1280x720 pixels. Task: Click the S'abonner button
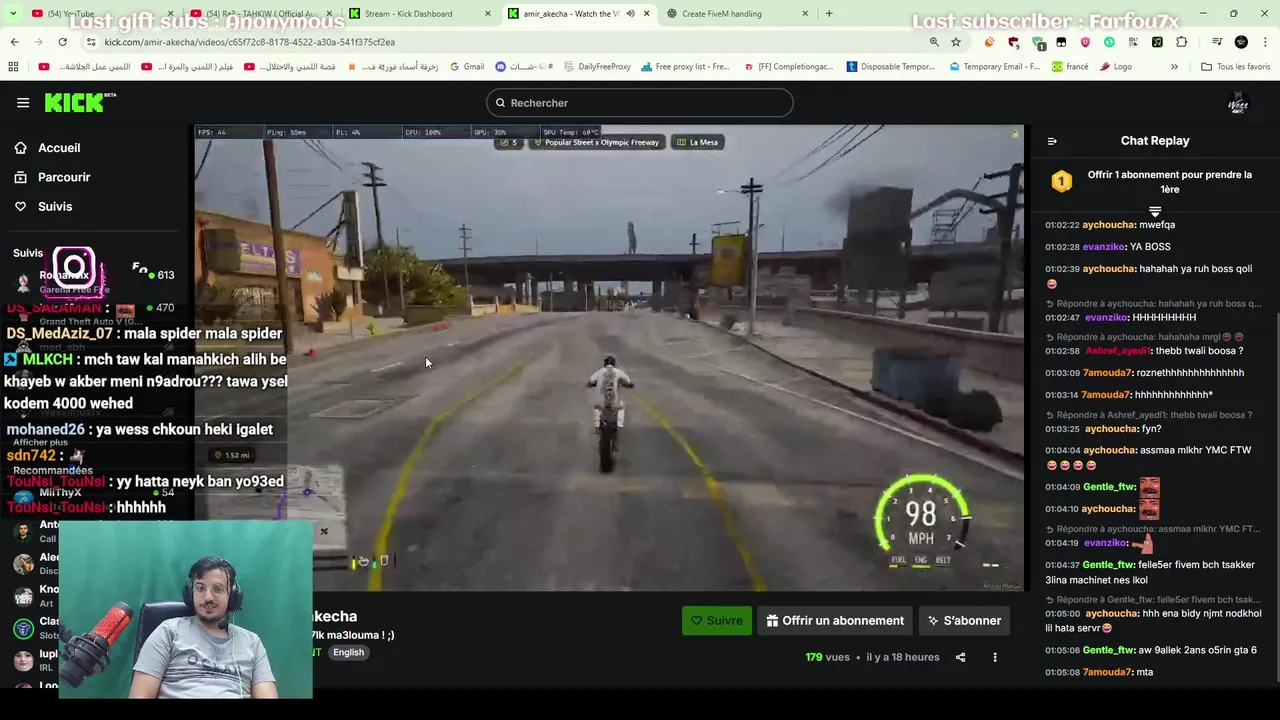coord(964,620)
